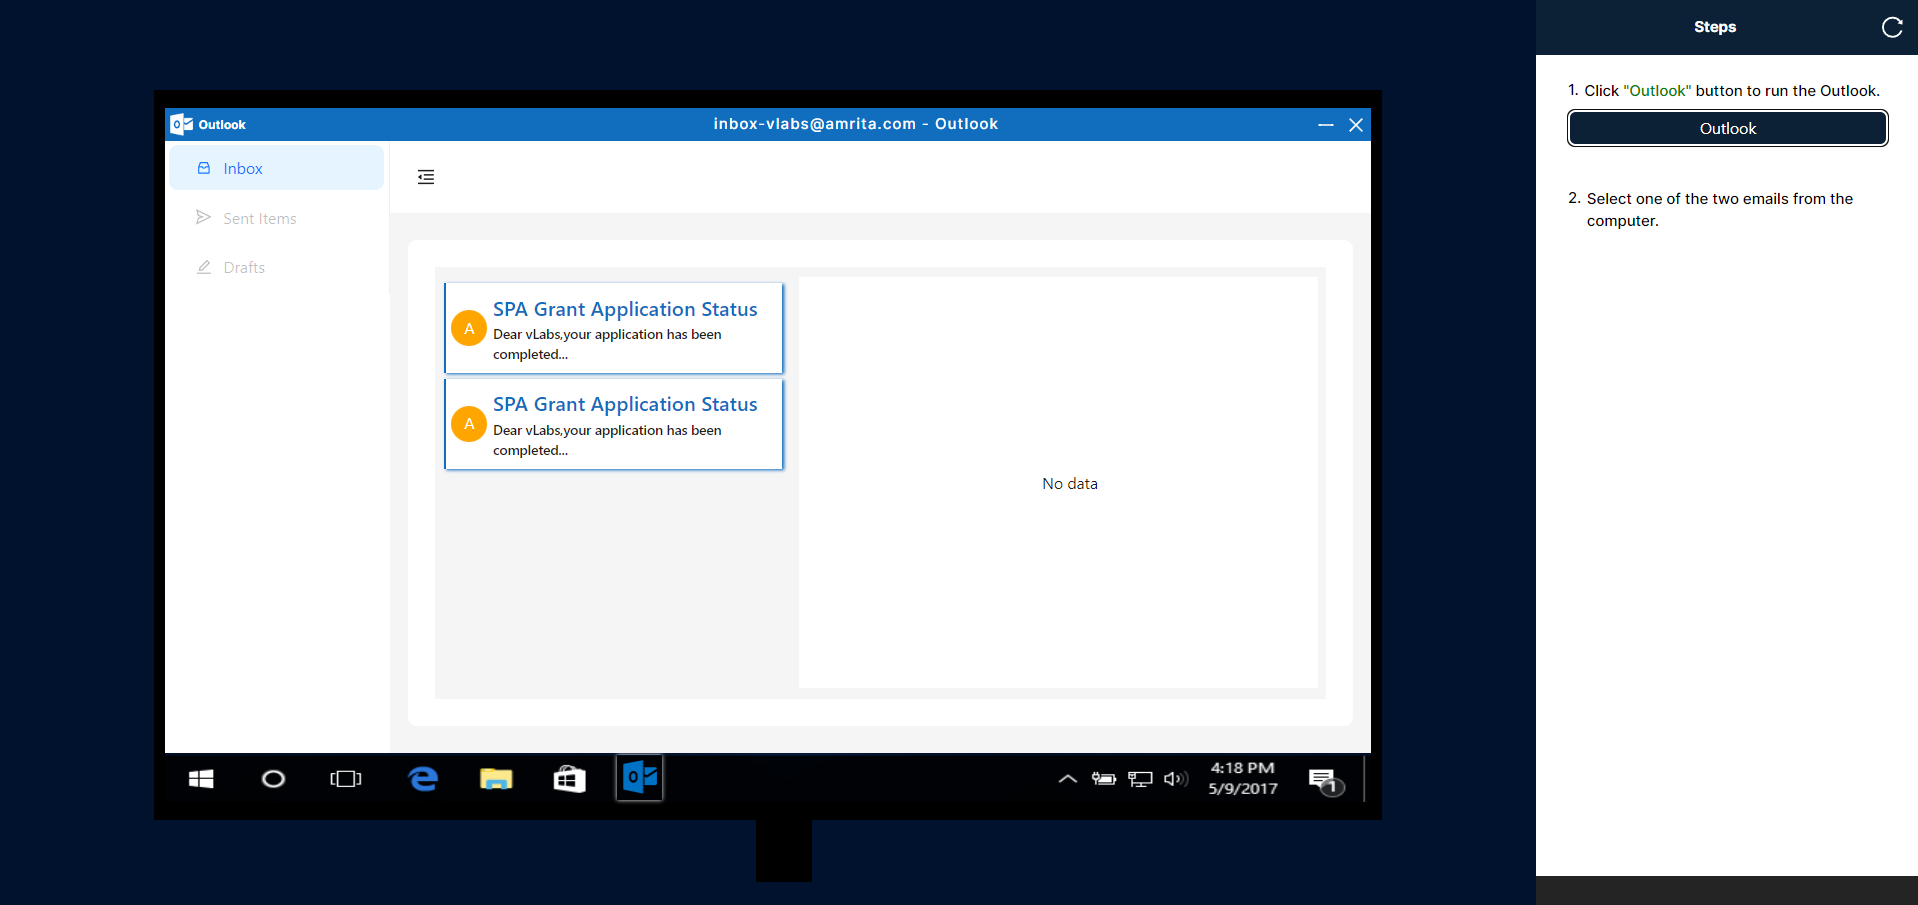Launch Microsoft Edge from the taskbar

pos(423,779)
